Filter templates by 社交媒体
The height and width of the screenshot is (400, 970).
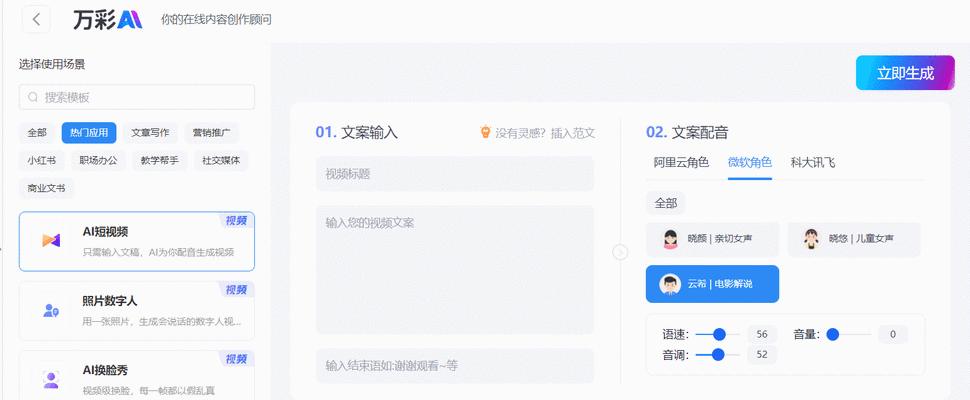click(221, 160)
